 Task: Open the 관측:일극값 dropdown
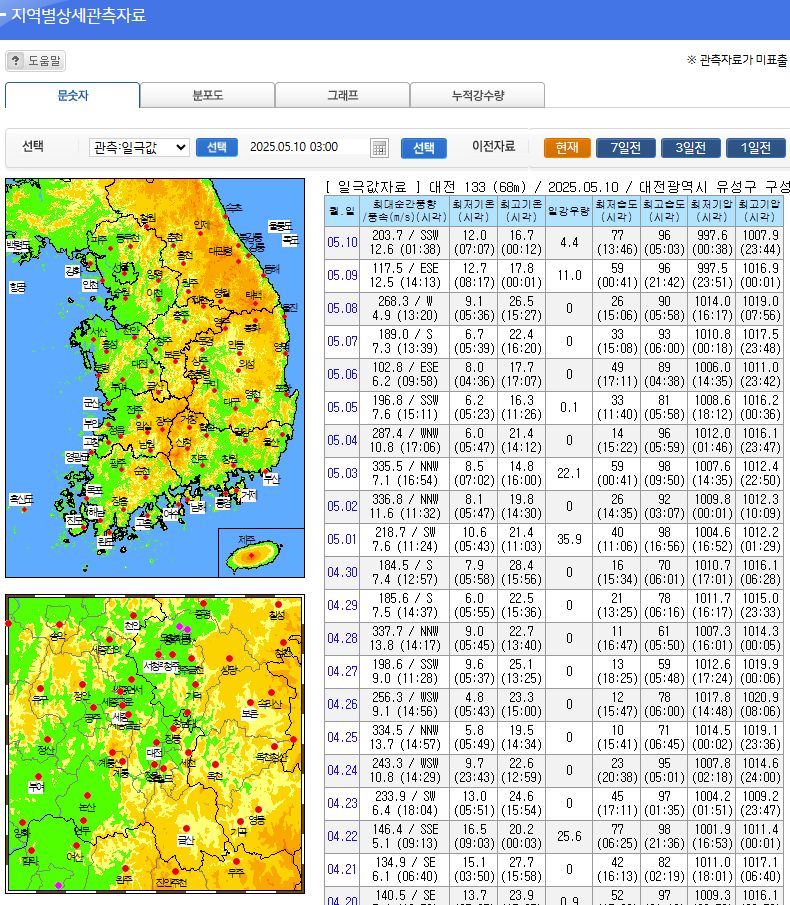pyautogui.click(x=139, y=147)
